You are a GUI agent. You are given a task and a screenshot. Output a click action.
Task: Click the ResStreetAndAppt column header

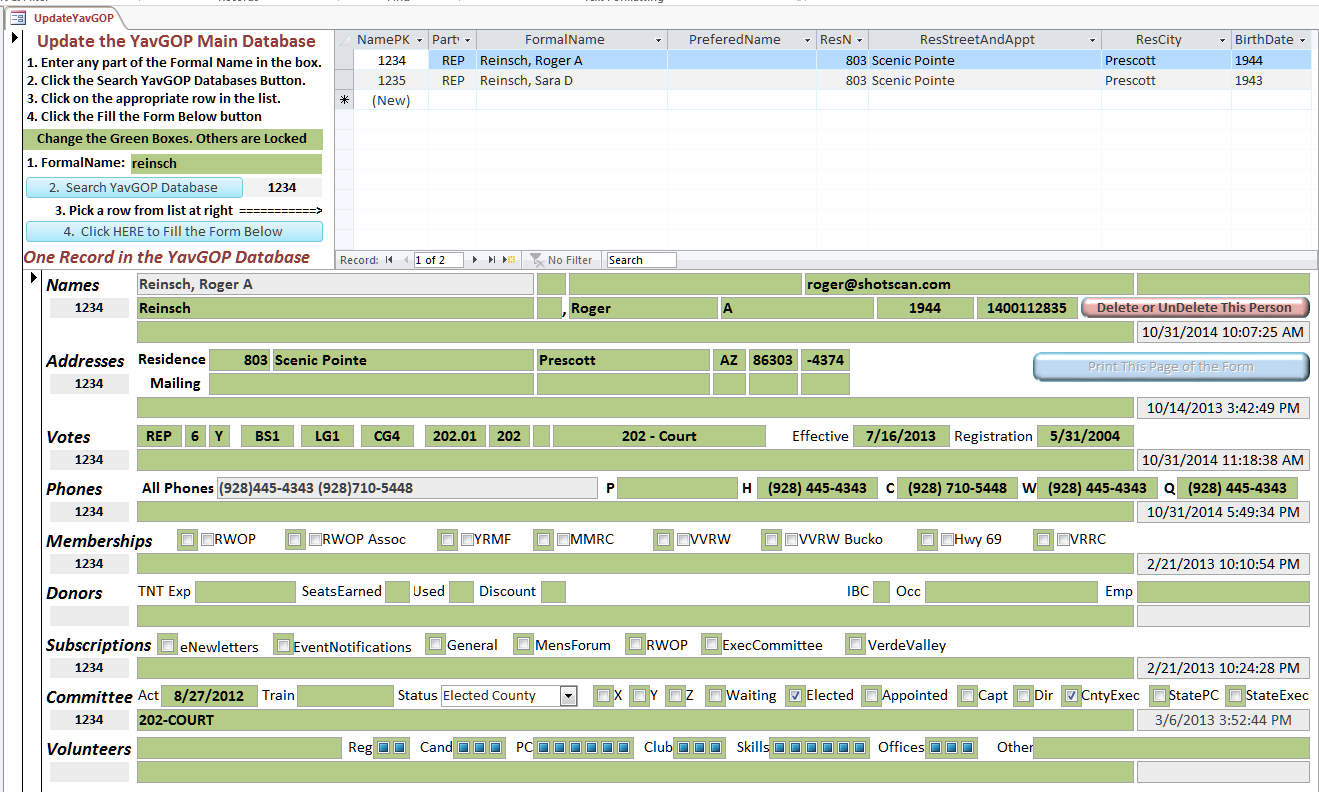coord(977,40)
